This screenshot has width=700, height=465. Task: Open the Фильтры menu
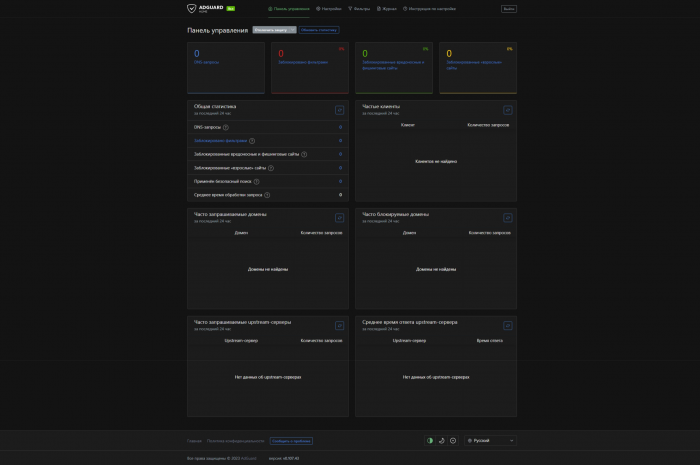click(x=359, y=8)
